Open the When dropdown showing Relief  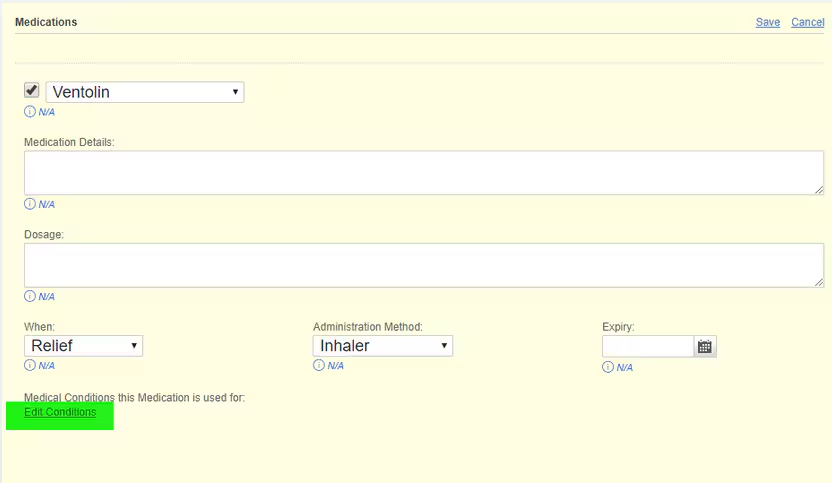83,346
